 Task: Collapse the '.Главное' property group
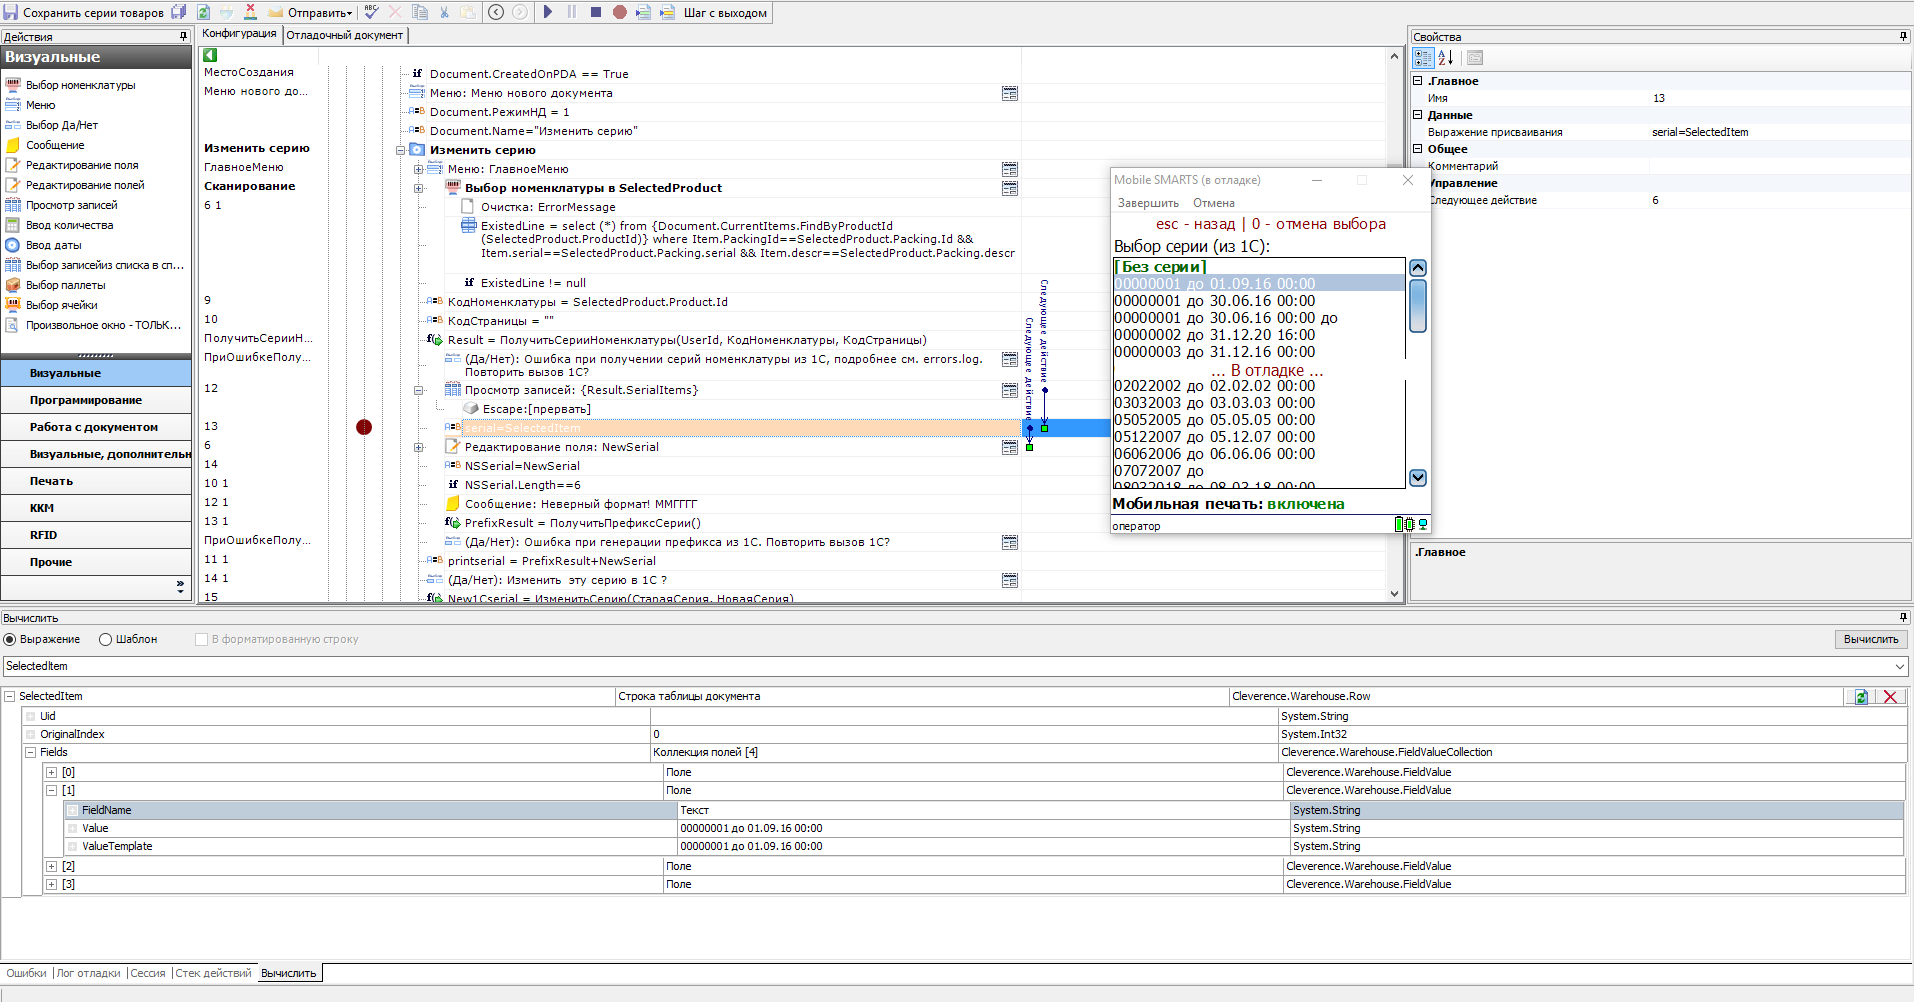tap(1418, 81)
